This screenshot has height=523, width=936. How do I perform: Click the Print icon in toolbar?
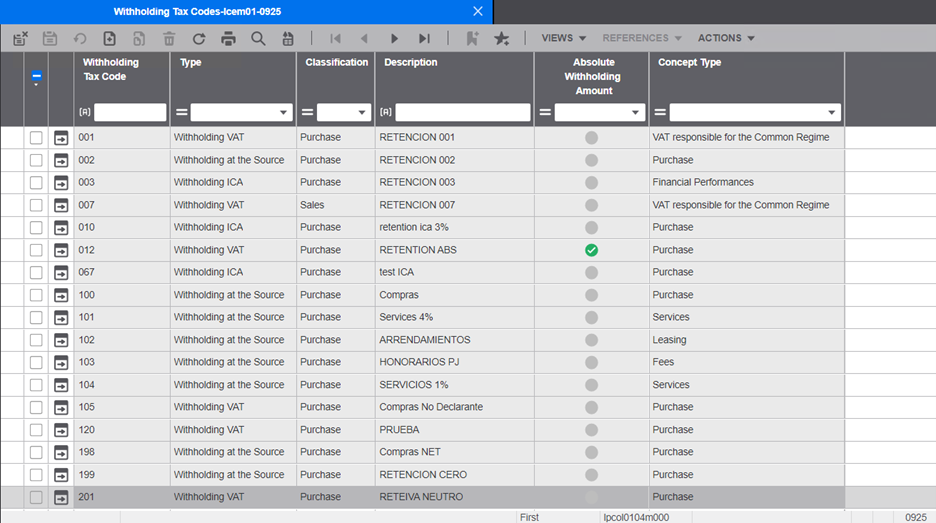click(228, 38)
